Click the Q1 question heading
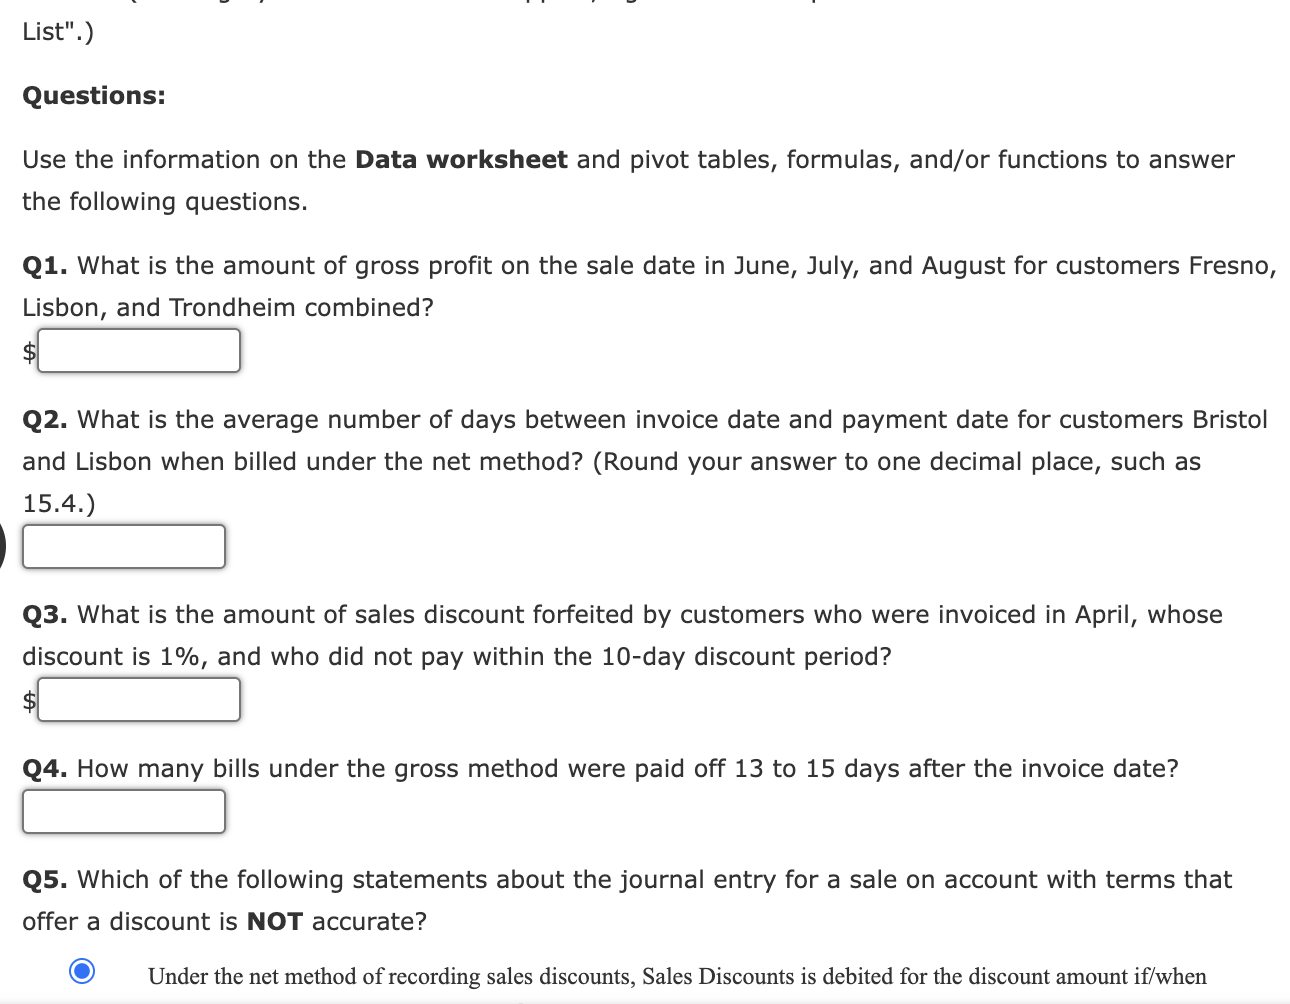The width and height of the screenshot is (1290, 1004). point(44,265)
